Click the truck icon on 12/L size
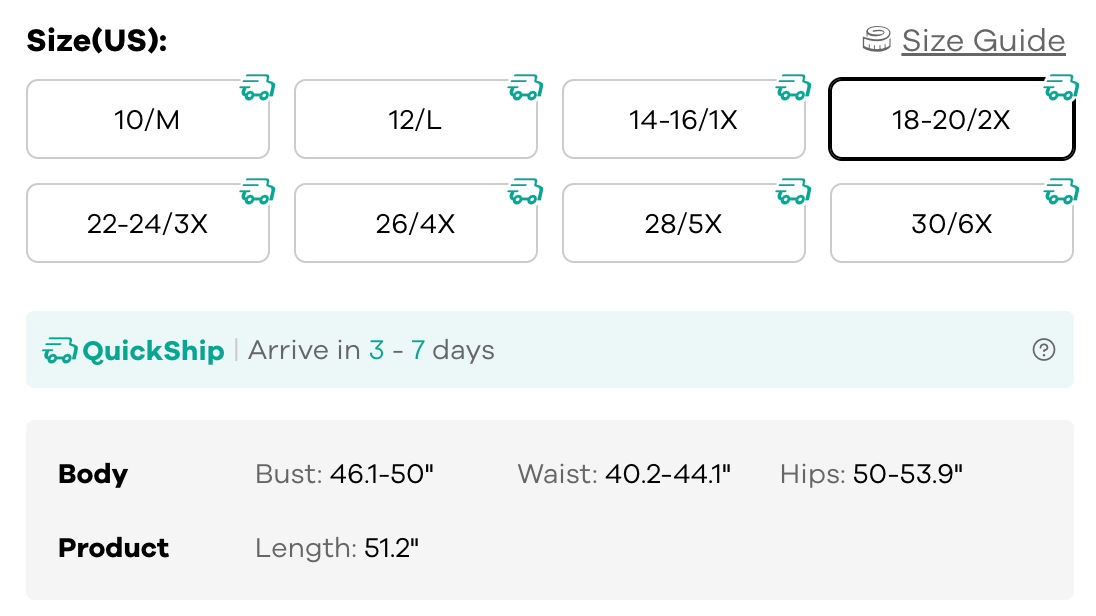The width and height of the screenshot is (1096, 616). click(x=525, y=88)
